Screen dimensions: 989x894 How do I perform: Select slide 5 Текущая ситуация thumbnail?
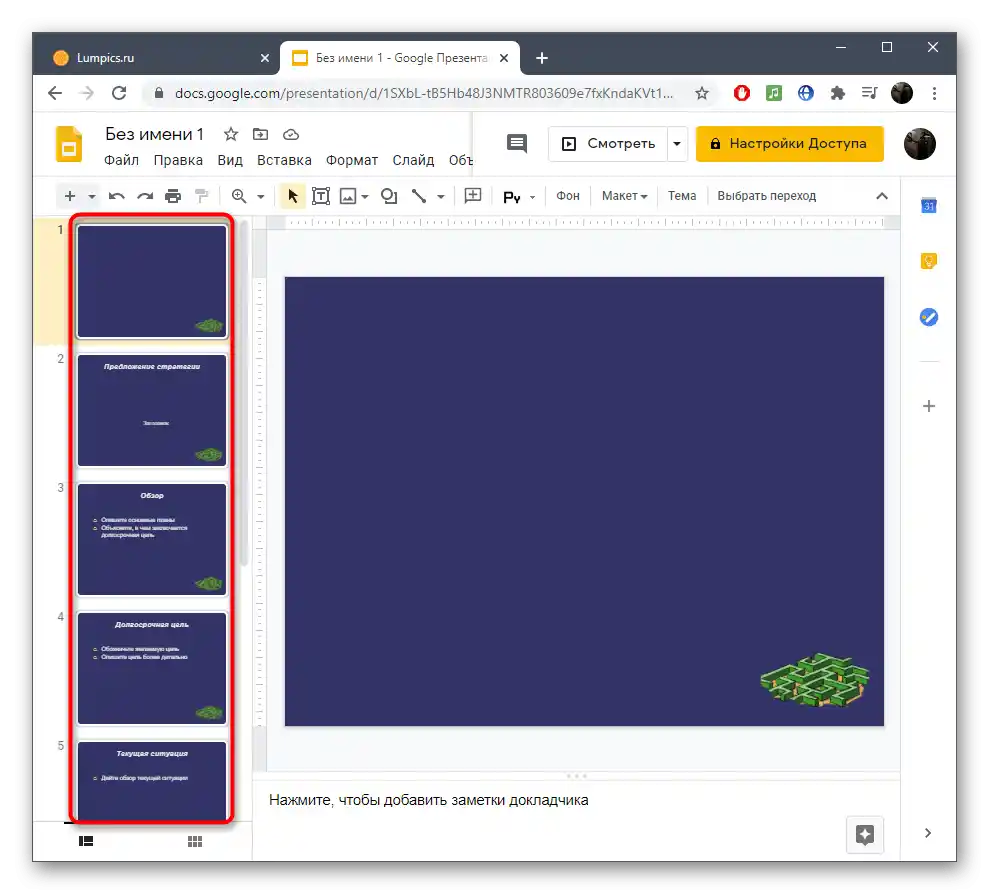pos(151,781)
